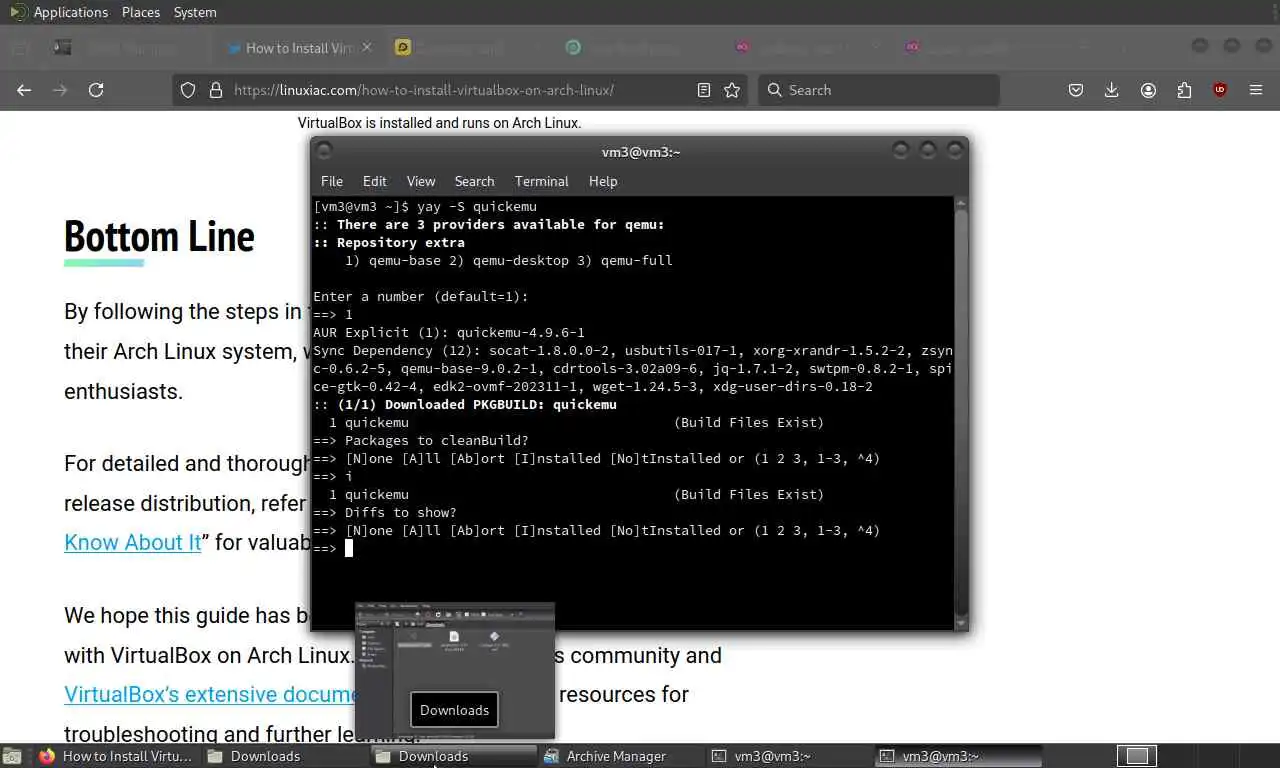The height and width of the screenshot is (768, 1280).
Task: Click the 'yay -S quickemu' command line
Action: coord(425,206)
